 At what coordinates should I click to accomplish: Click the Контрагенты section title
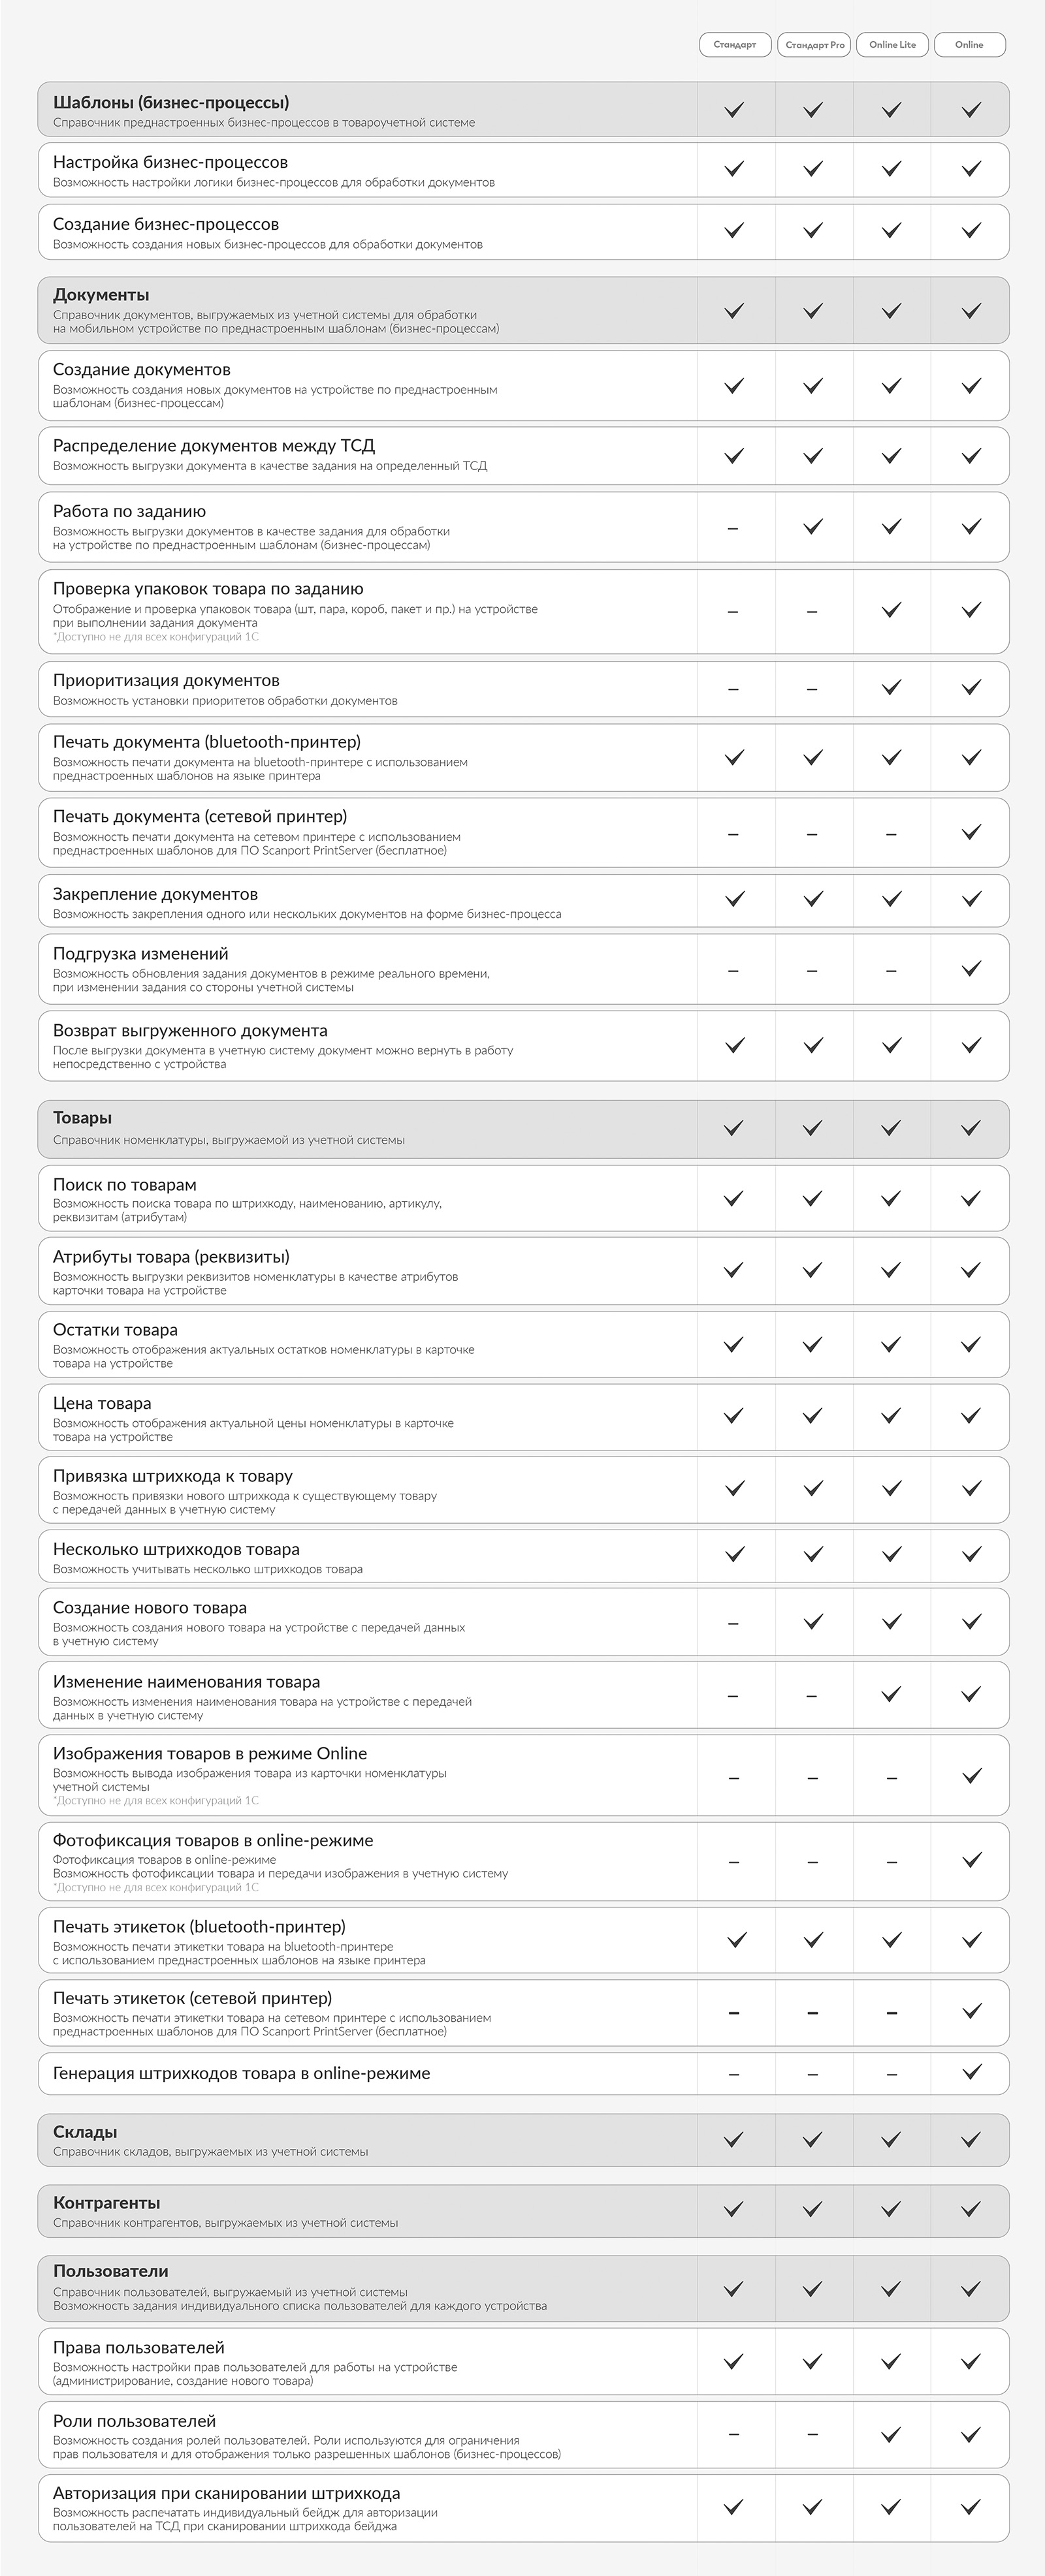[106, 2203]
